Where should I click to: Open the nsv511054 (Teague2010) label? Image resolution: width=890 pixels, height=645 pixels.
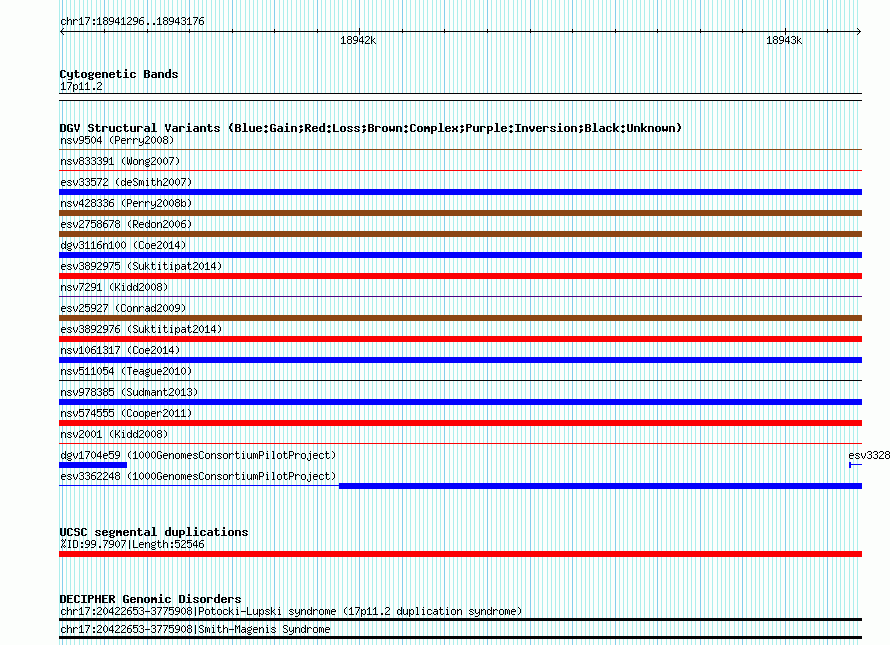[126, 371]
